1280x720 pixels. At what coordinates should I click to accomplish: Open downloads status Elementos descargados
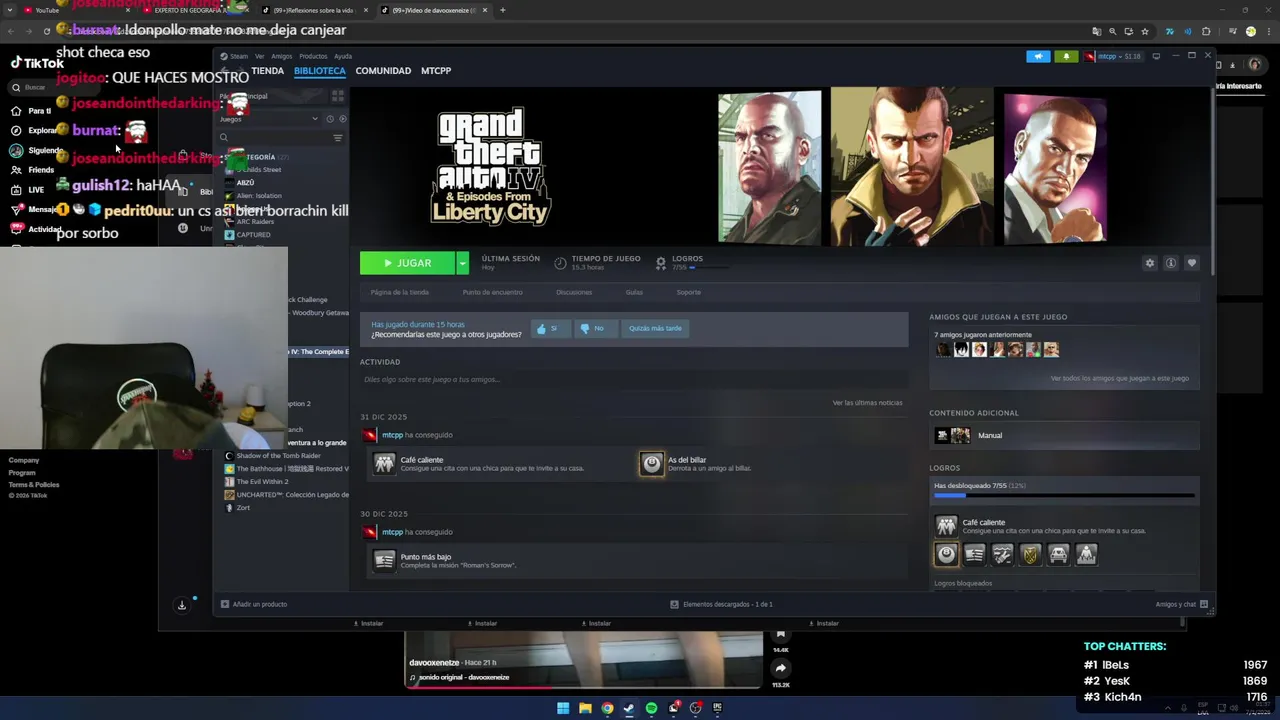tap(721, 604)
